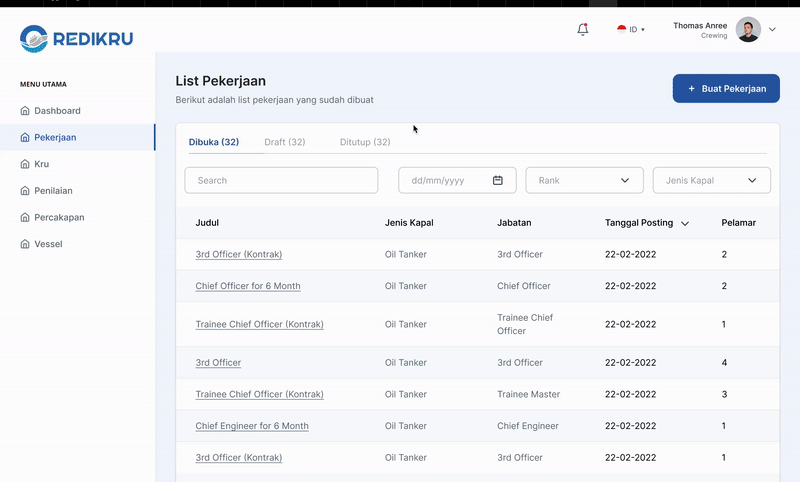Open Chief Officer for 6 Month link
Image resolution: width=800 pixels, height=482 pixels.
pyautogui.click(x=248, y=286)
